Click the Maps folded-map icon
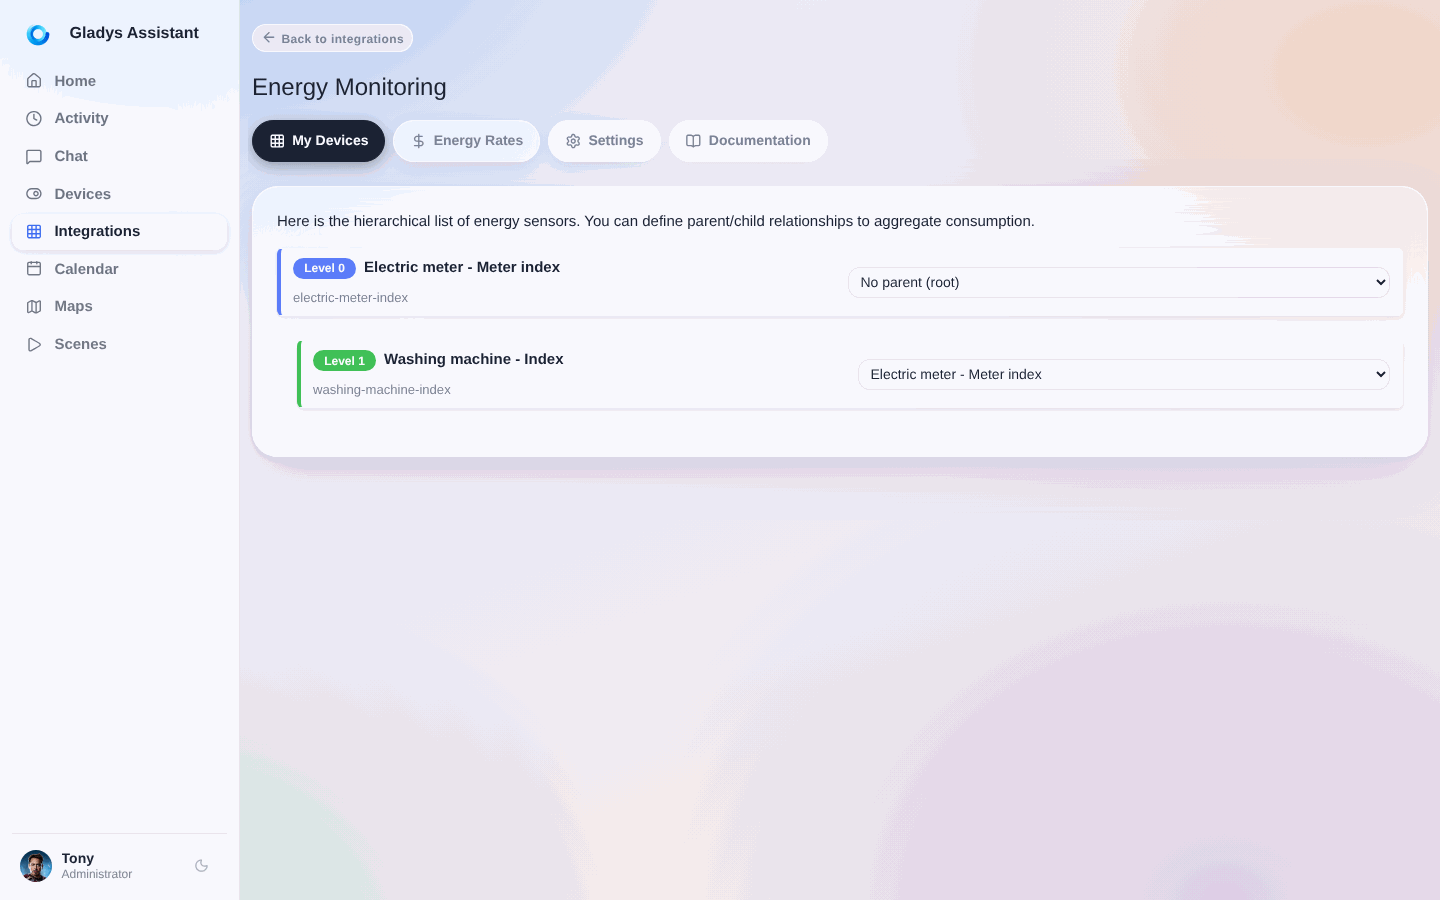 (x=34, y=306)
